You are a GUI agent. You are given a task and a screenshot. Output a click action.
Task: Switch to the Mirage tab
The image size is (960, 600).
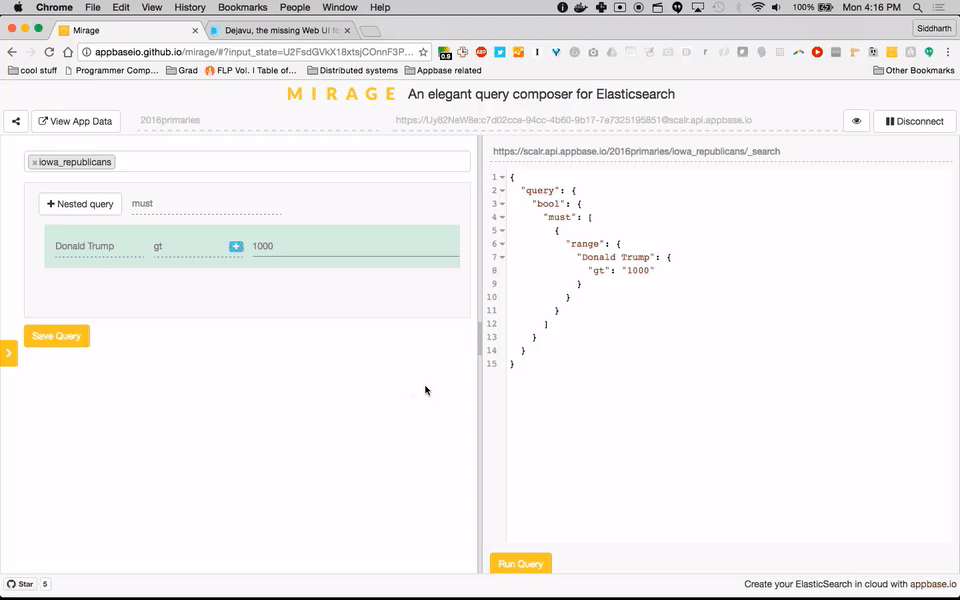pyautogui.click(x=129, y=30)
